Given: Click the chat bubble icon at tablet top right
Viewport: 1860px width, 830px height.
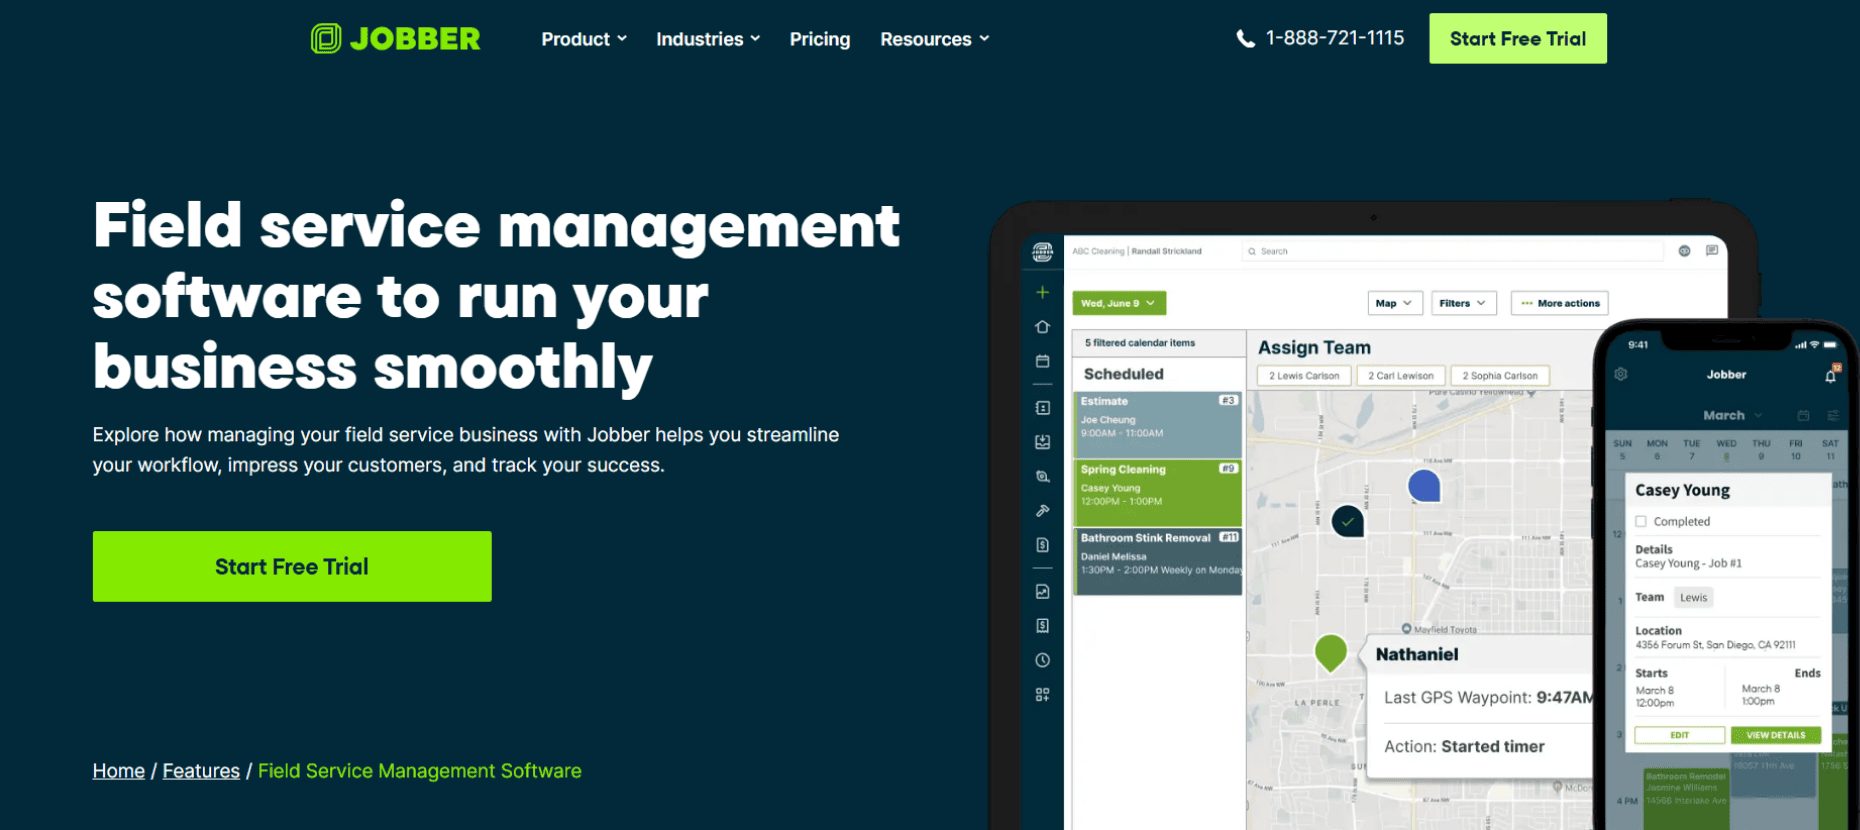Looking at the screenshot, I should (1712, 251).
